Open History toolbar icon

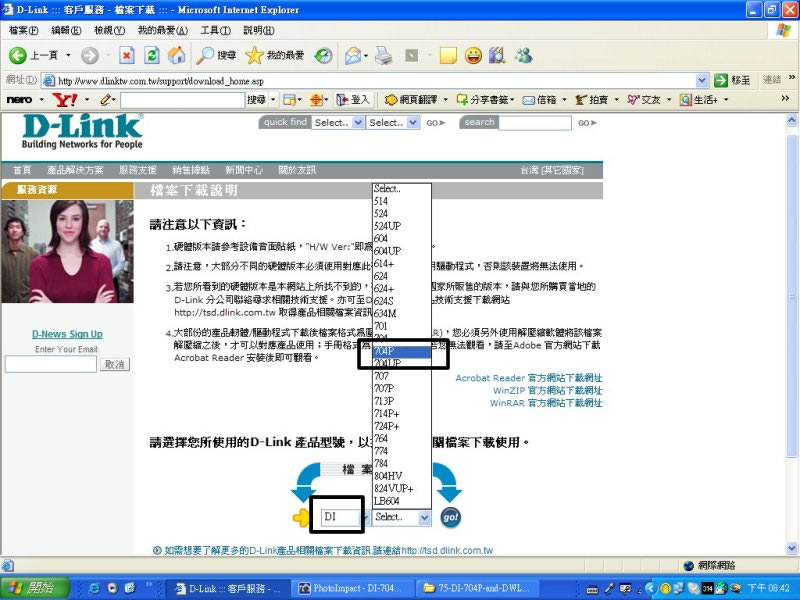point(323,55)
